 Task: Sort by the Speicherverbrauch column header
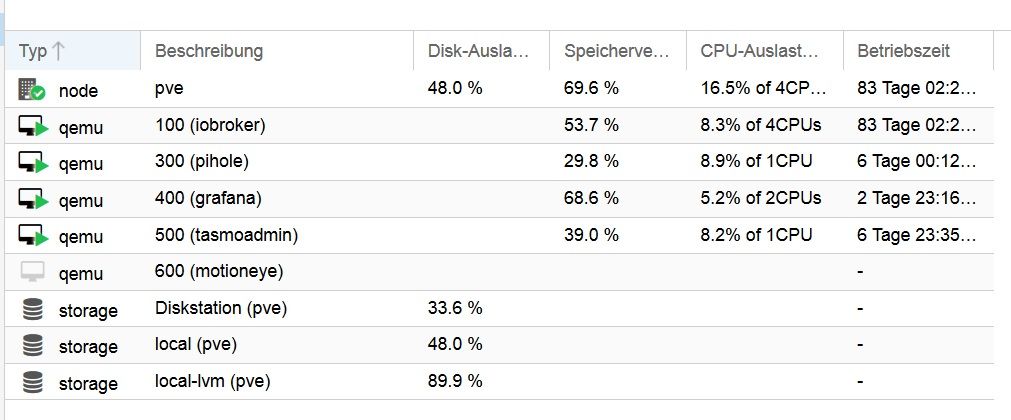[618, 50]
